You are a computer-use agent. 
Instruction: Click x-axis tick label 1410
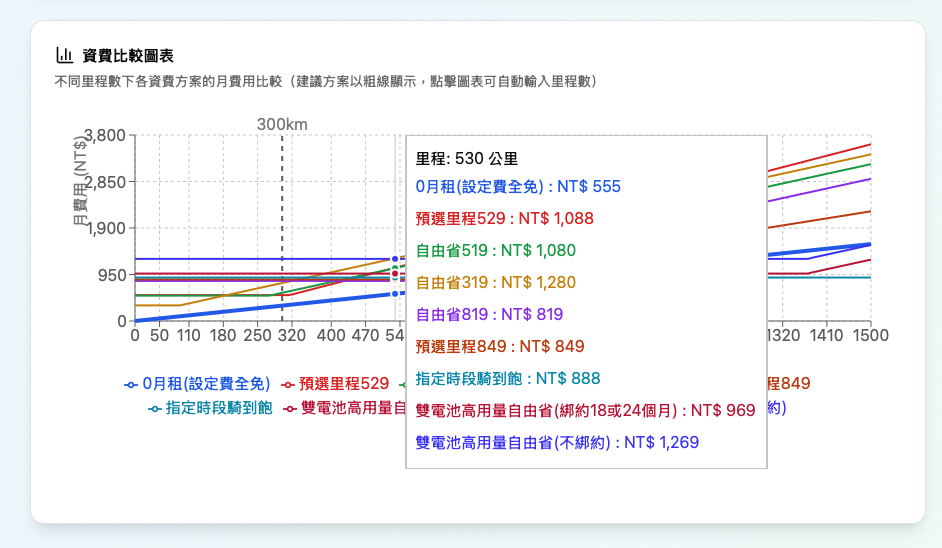click(826, 335)
